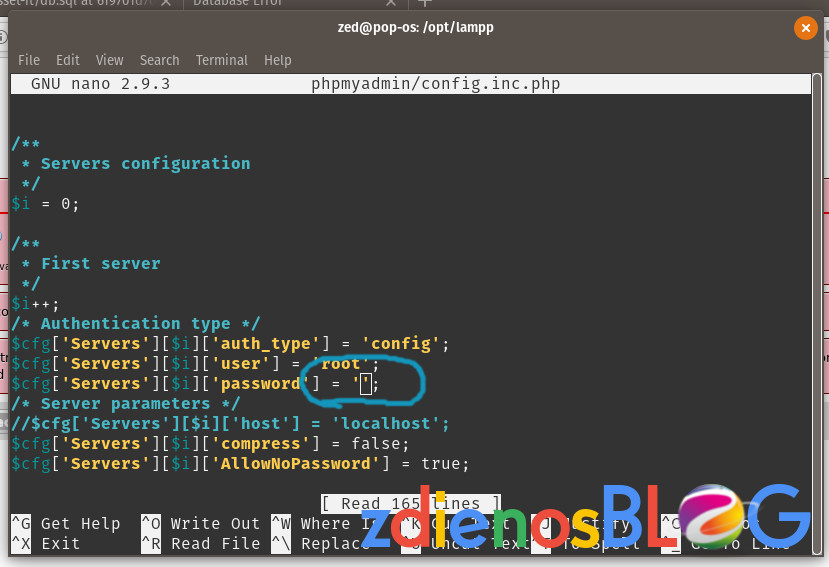Click the 'password' key text

pyautogui.click(x=261, y=384)
